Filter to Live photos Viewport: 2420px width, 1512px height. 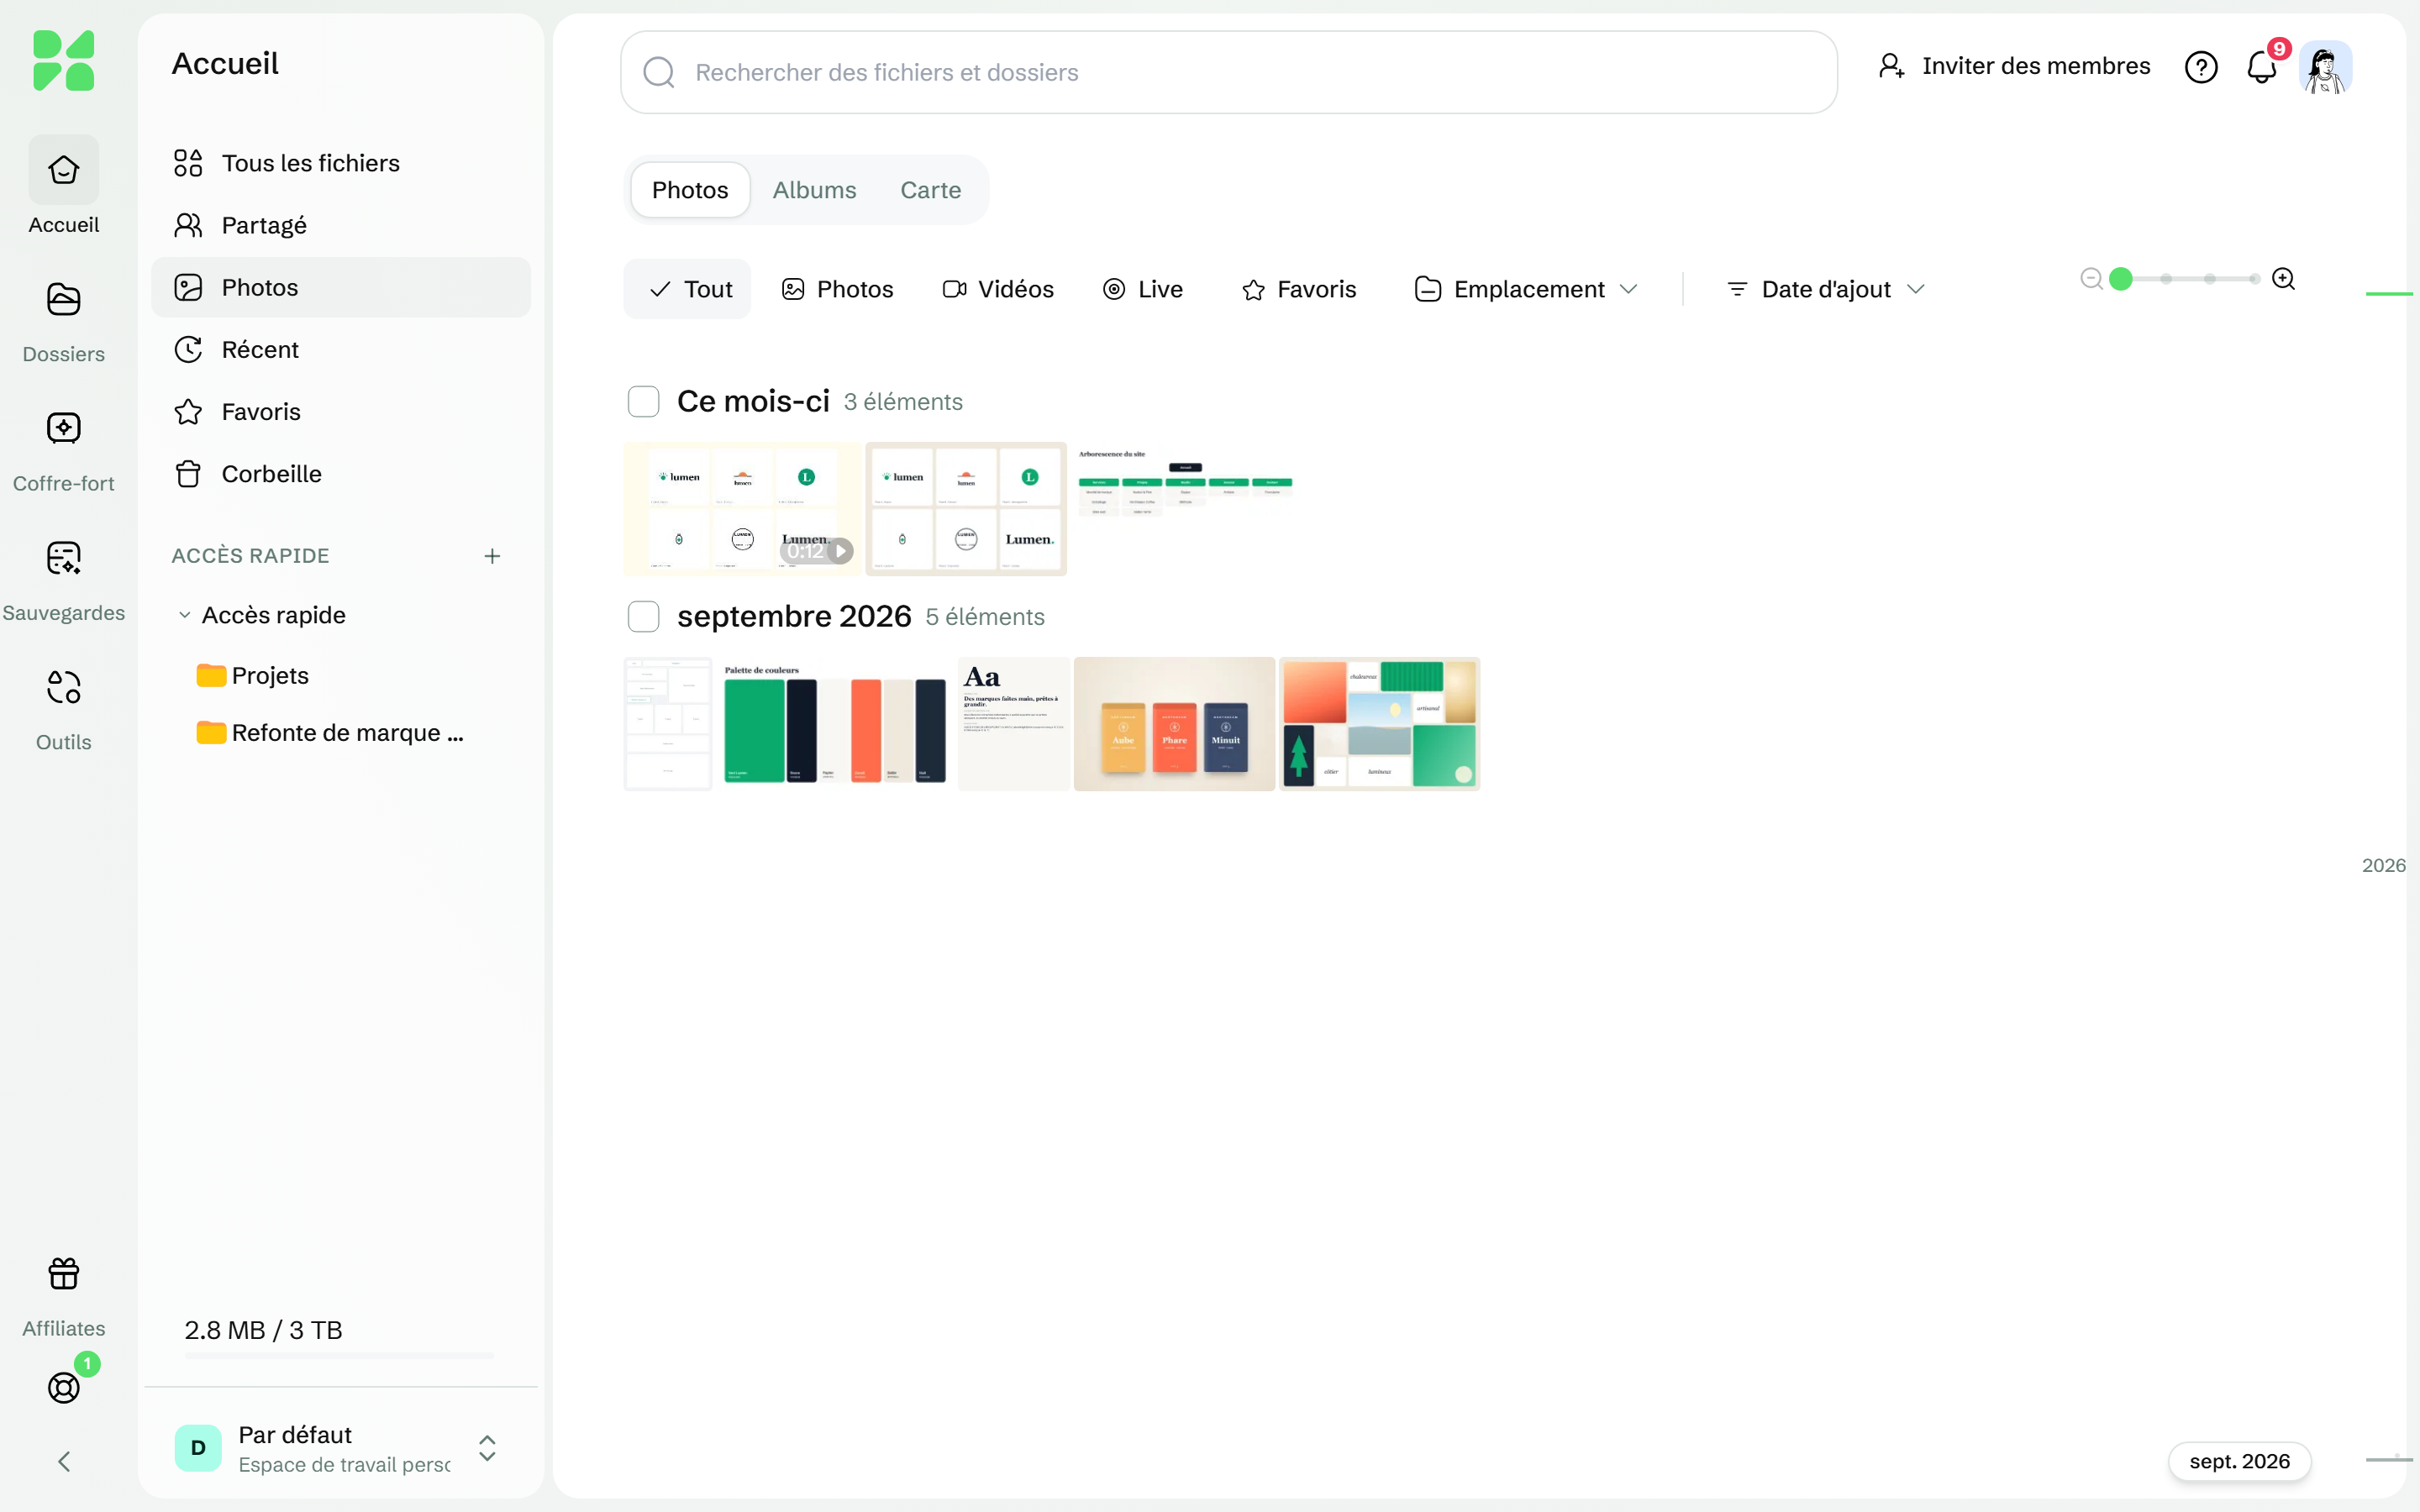tap(1142, 289)
